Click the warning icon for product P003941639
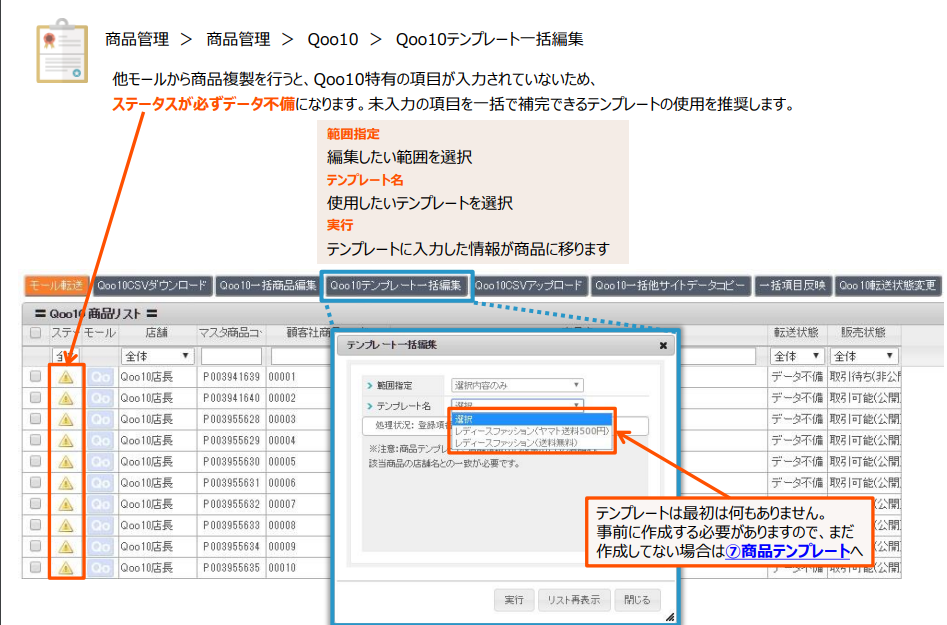 [x=66, y=377]
